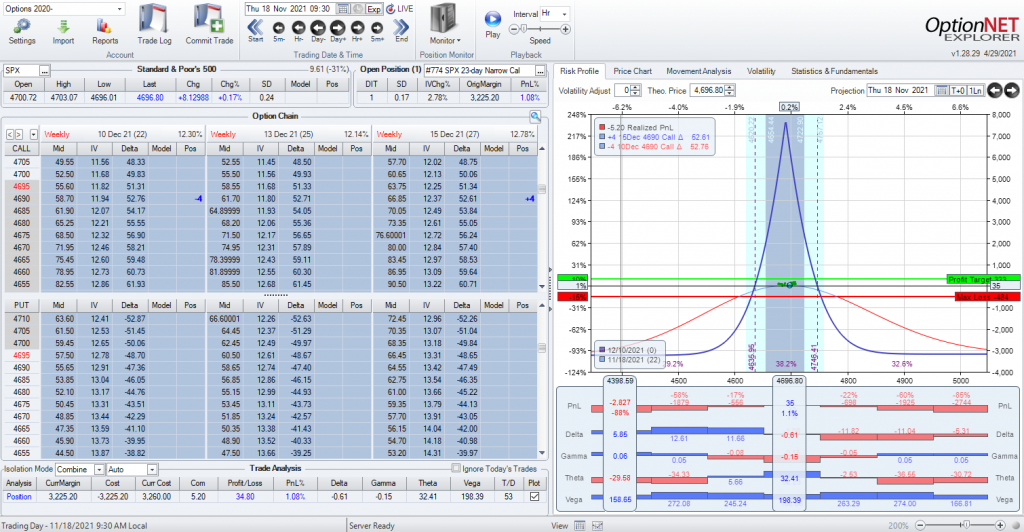
Task: Toggle Realized PnL legend marker
Action: pyautogui.click(x=602, y=127)
